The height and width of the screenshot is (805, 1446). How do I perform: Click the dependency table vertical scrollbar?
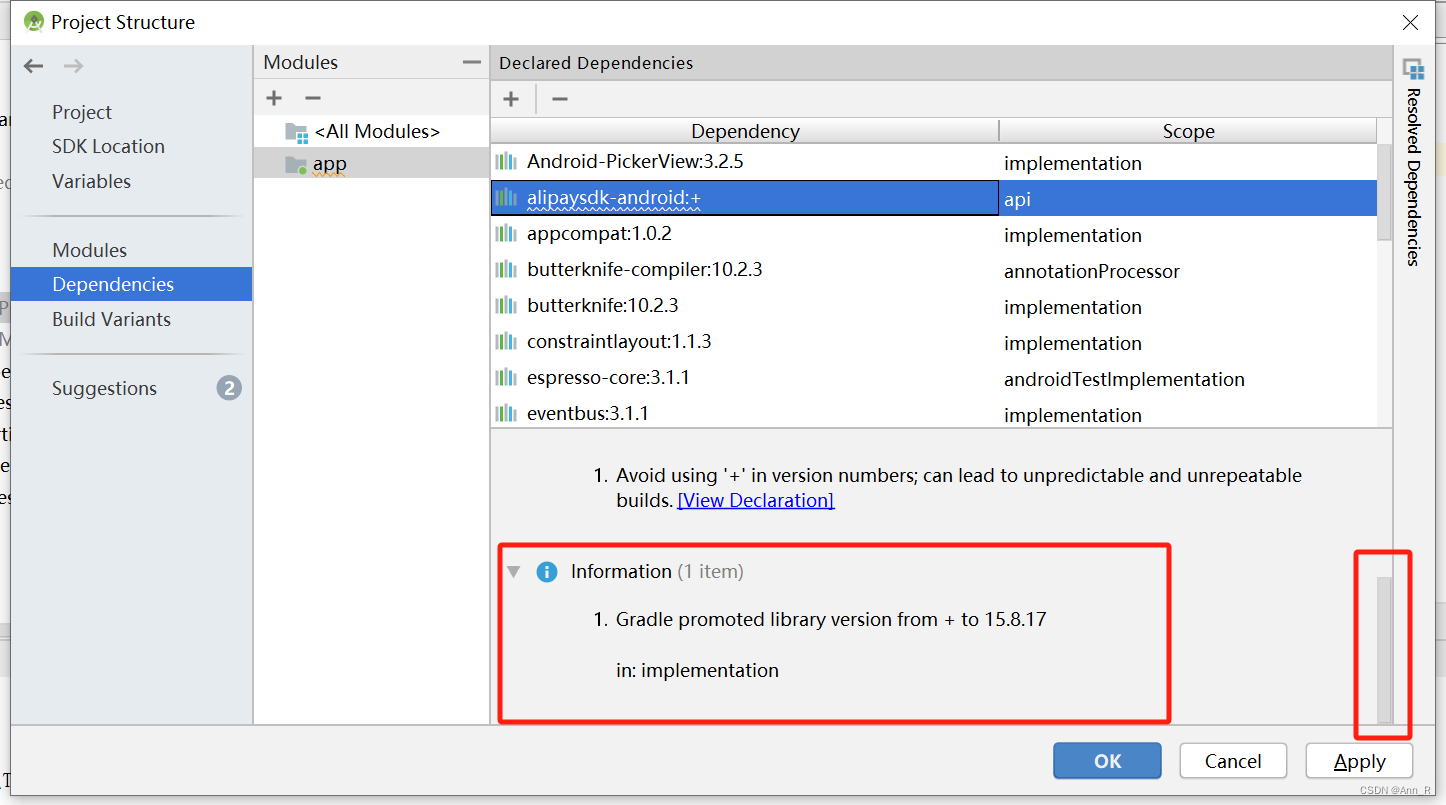pos(1384,191)
